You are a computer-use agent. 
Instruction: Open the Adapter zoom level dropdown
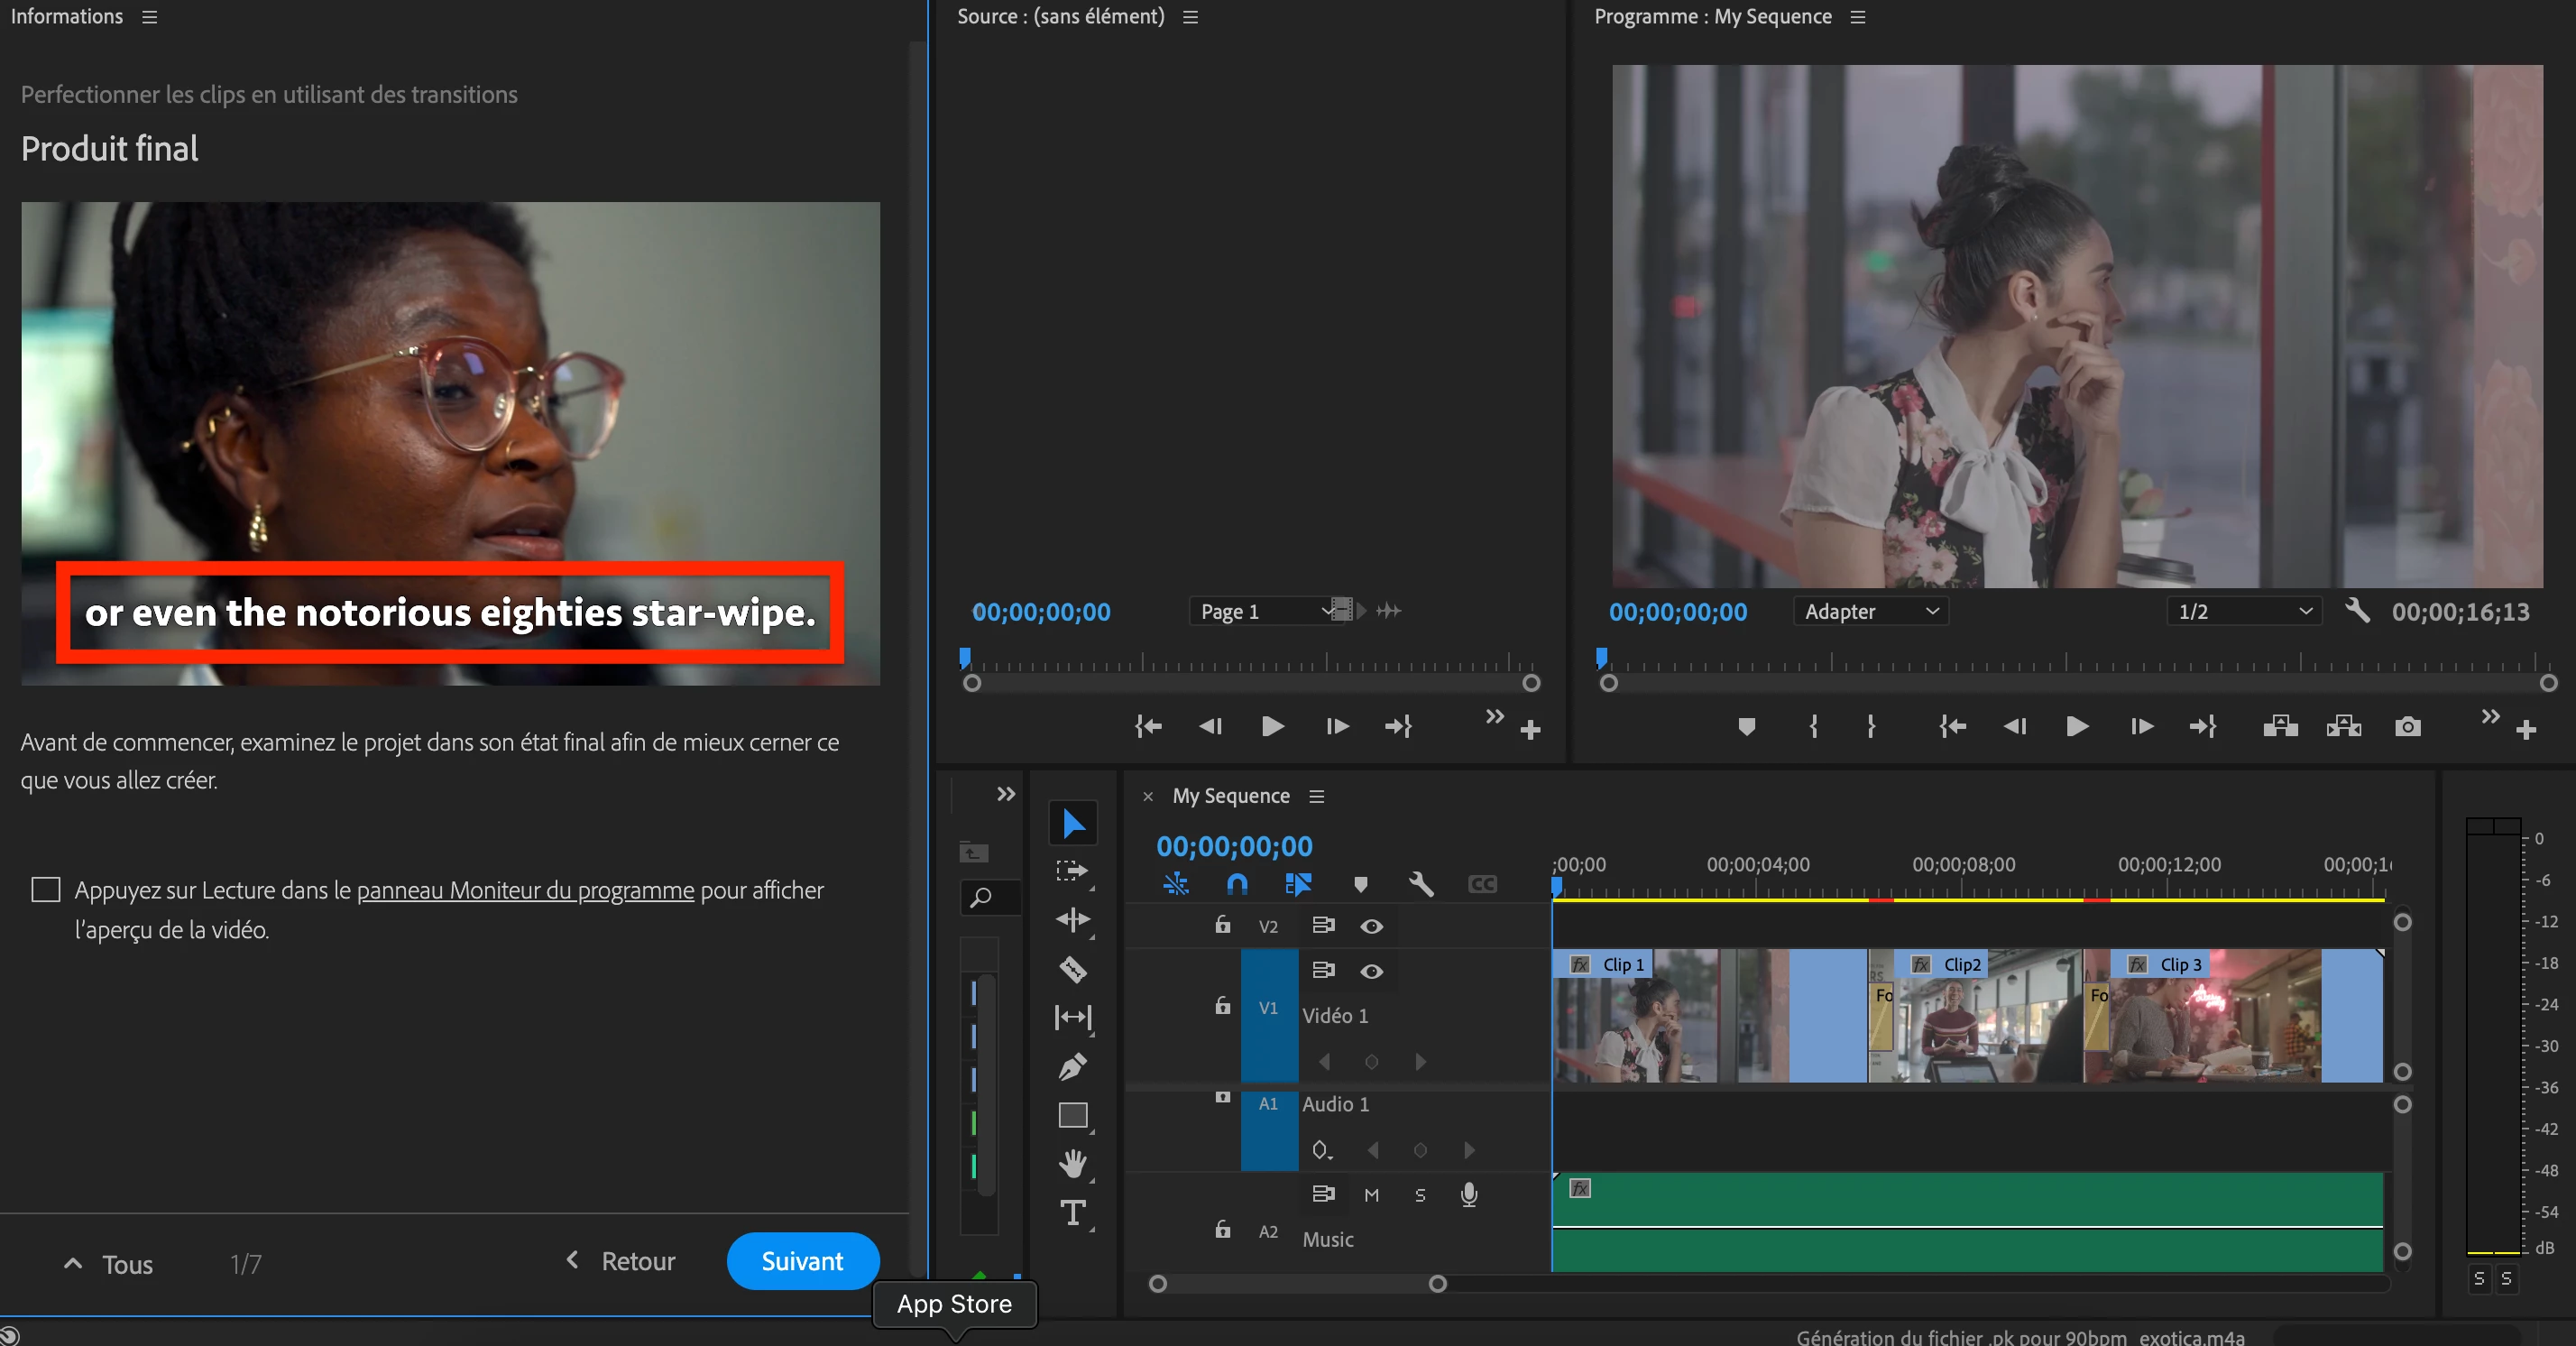tap(1870, 611)
